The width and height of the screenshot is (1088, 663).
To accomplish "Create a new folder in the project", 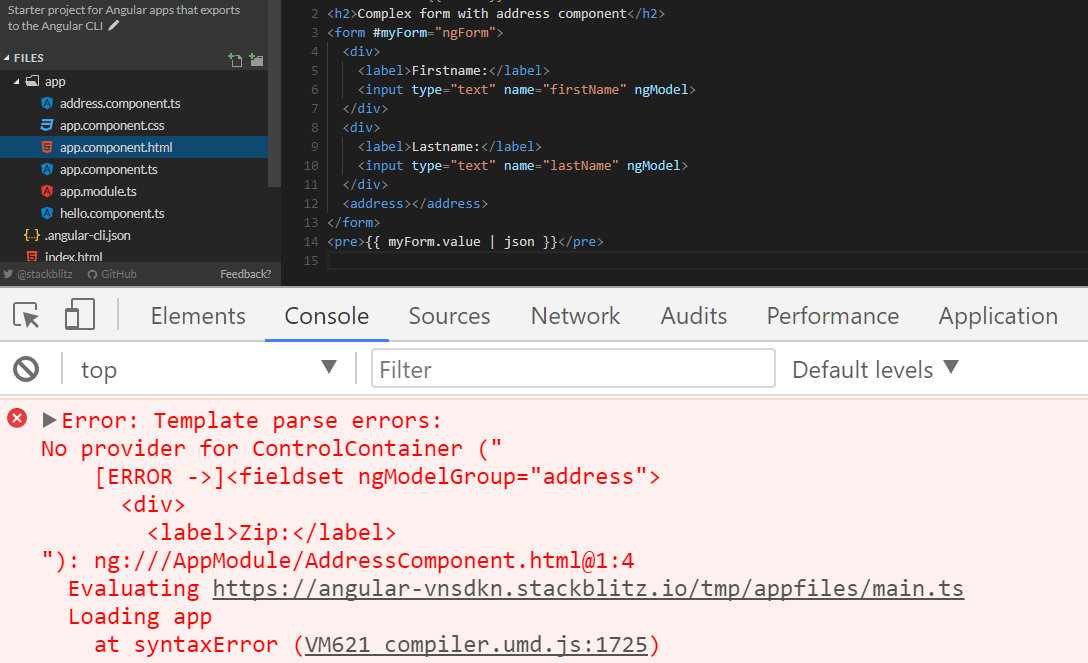I will [x=257, y=59].
